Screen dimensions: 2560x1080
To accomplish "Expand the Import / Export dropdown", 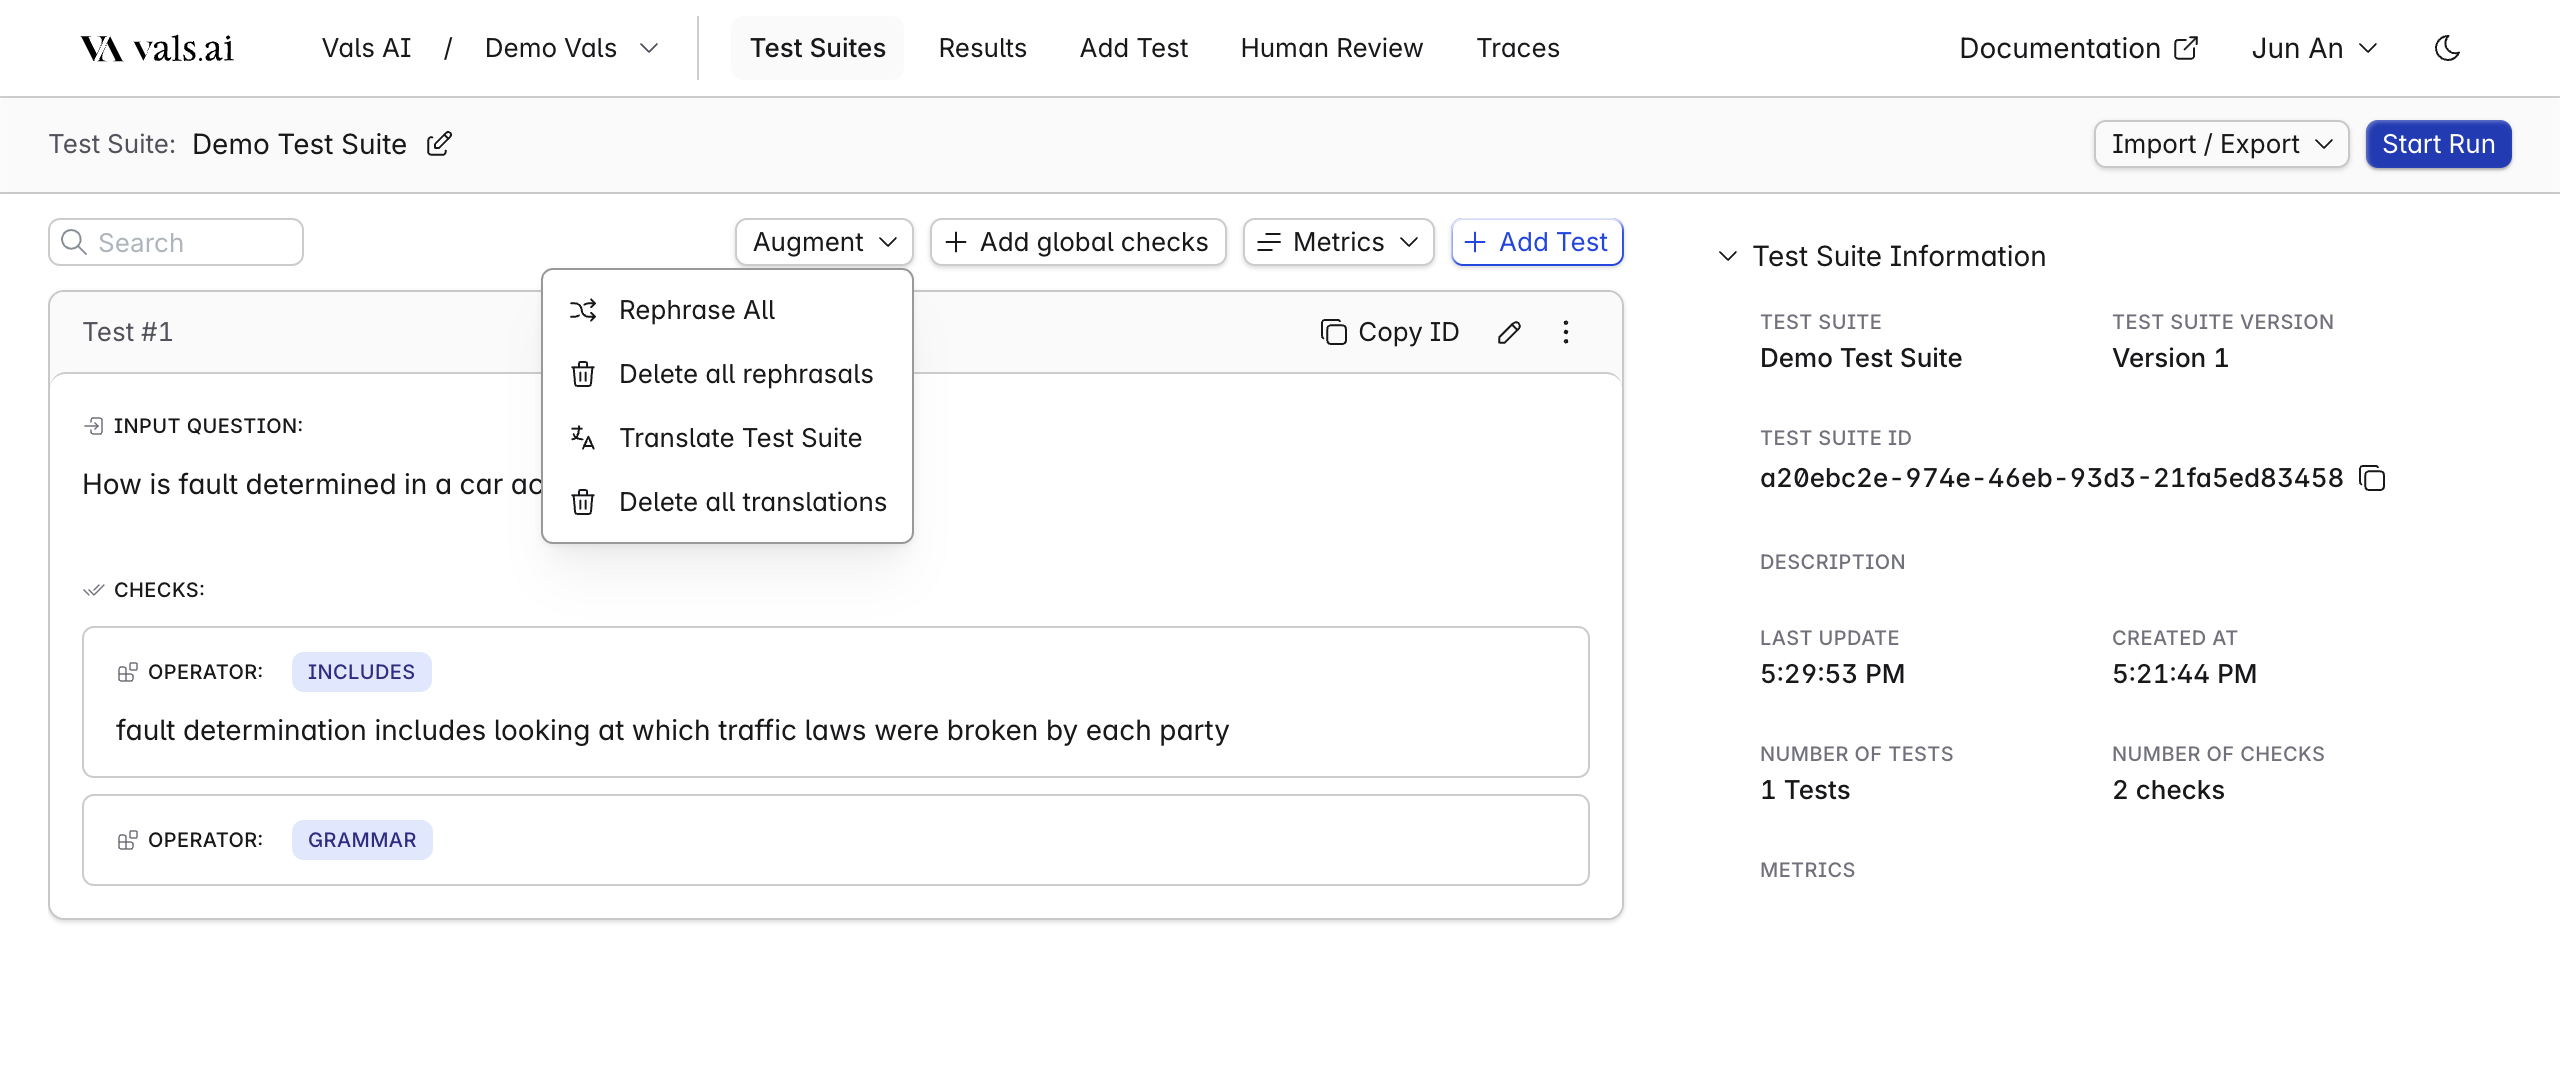I will click(2221, 144).
